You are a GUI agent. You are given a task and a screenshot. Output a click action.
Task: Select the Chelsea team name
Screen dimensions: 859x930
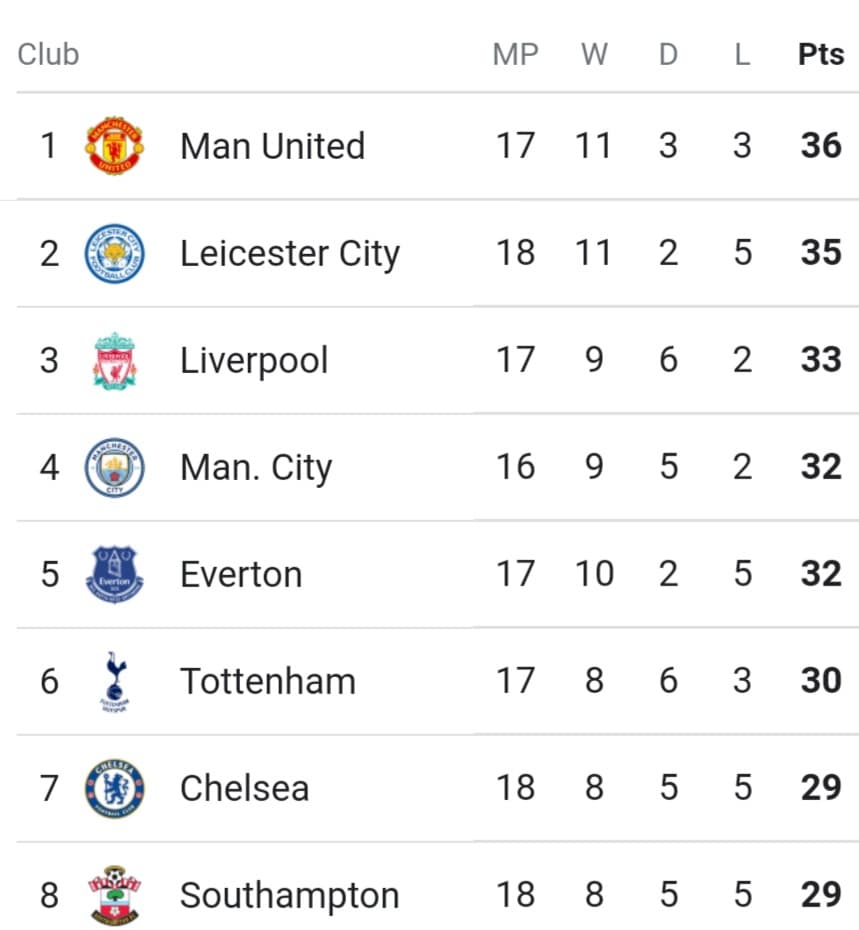point(244,788)
